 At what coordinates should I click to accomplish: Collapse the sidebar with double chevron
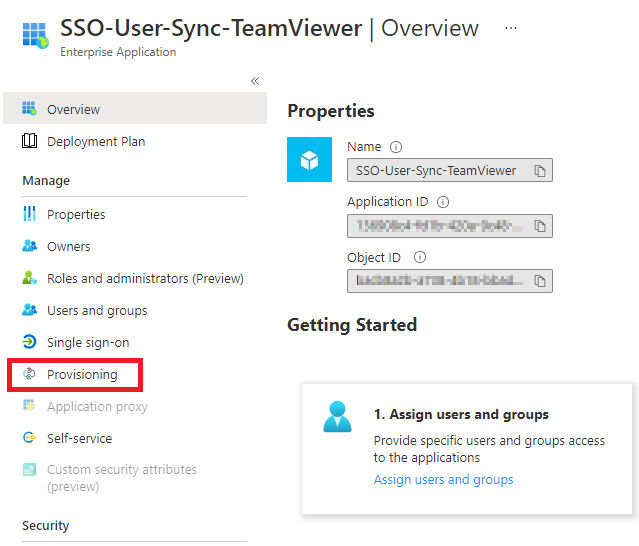pyautogui.click(x=255, y=81)
